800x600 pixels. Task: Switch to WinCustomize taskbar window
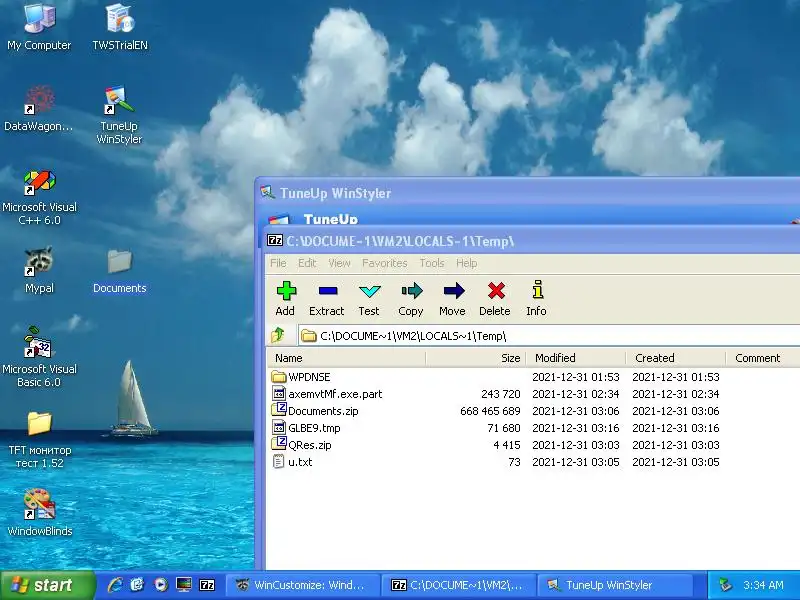[x=303, y=585]
